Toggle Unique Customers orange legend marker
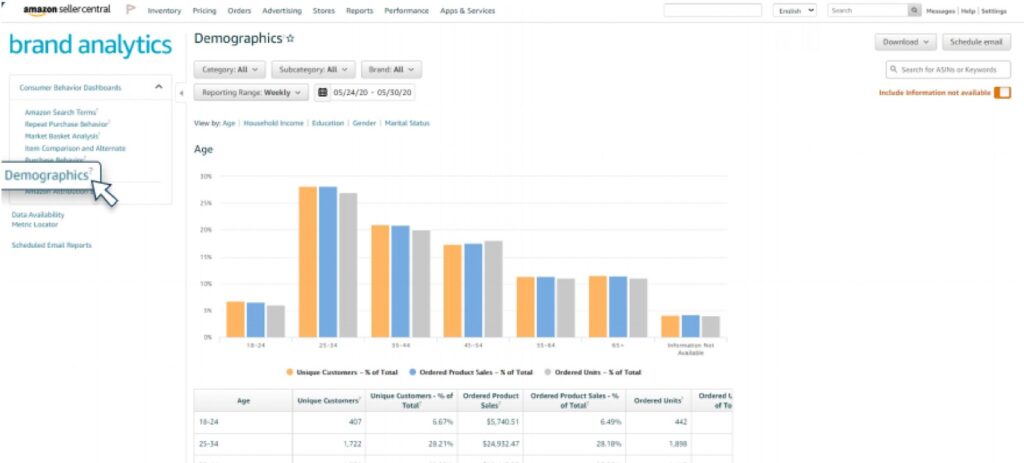Screen dimensions: 1024x463 click(x=289, y=372)
